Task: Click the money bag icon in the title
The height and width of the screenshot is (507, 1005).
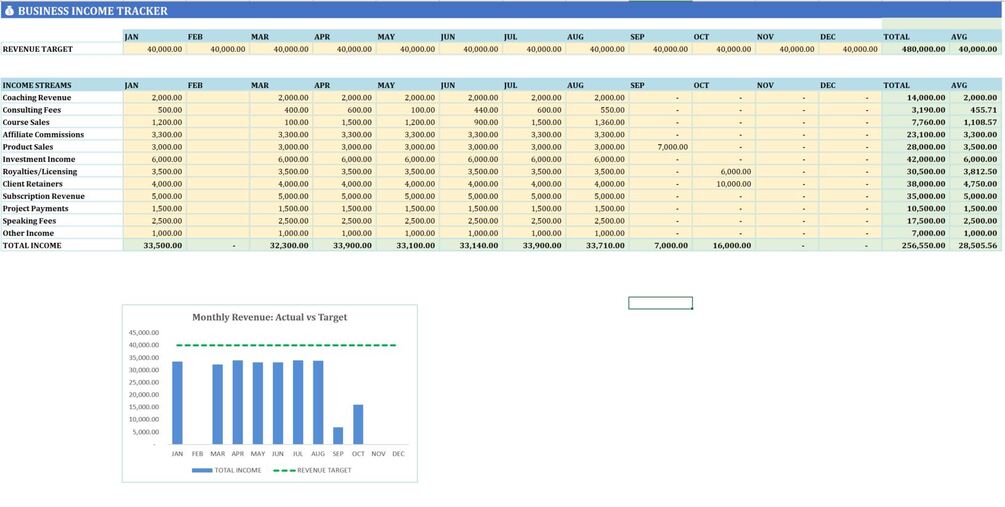Action: [x=8, y=11]
